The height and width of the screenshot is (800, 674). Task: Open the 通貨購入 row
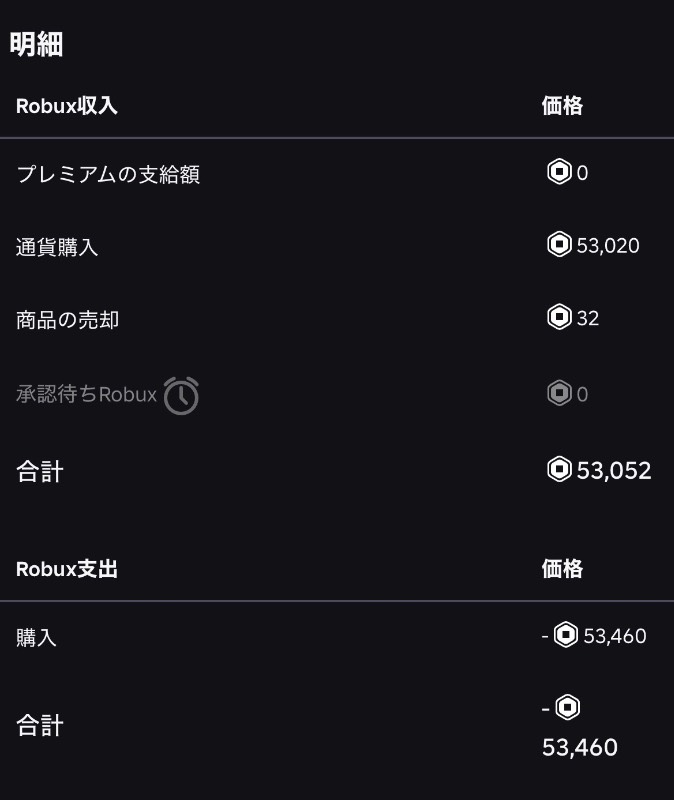337,246
